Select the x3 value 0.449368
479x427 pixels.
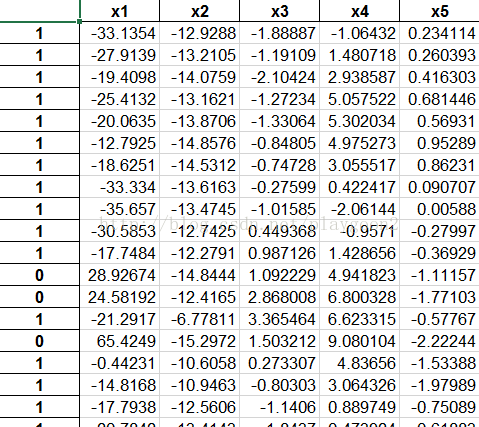[280, 231]
